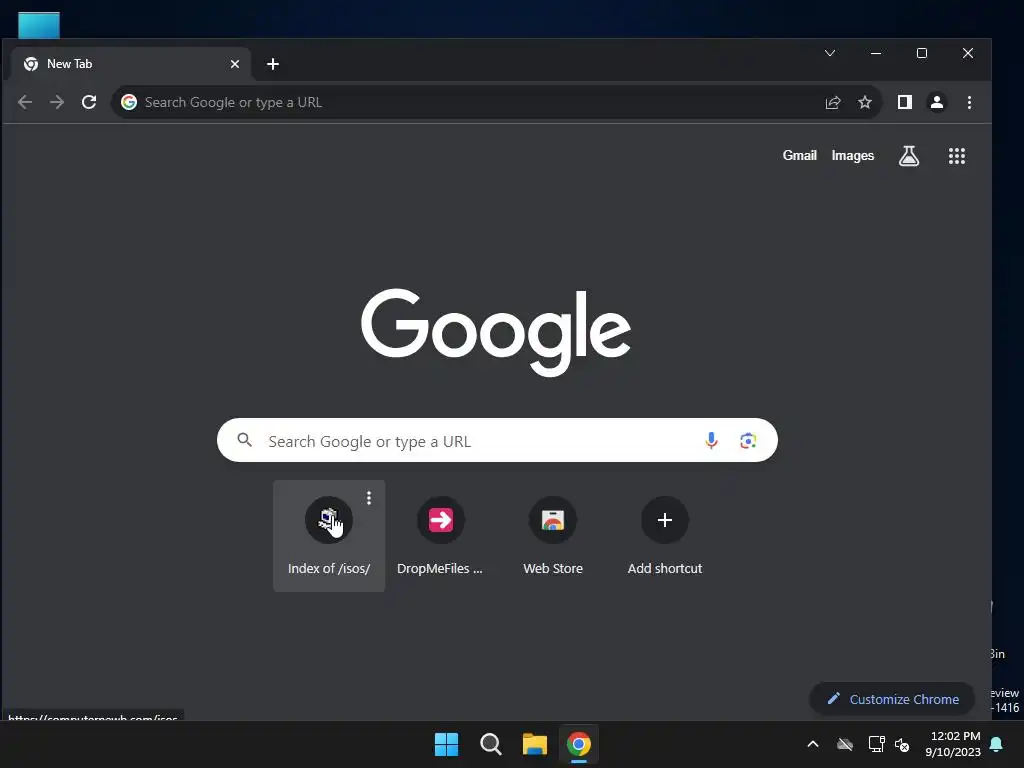1024x768 pixels.
Task: Open the profile avatar menu
Action: (936, 102)
